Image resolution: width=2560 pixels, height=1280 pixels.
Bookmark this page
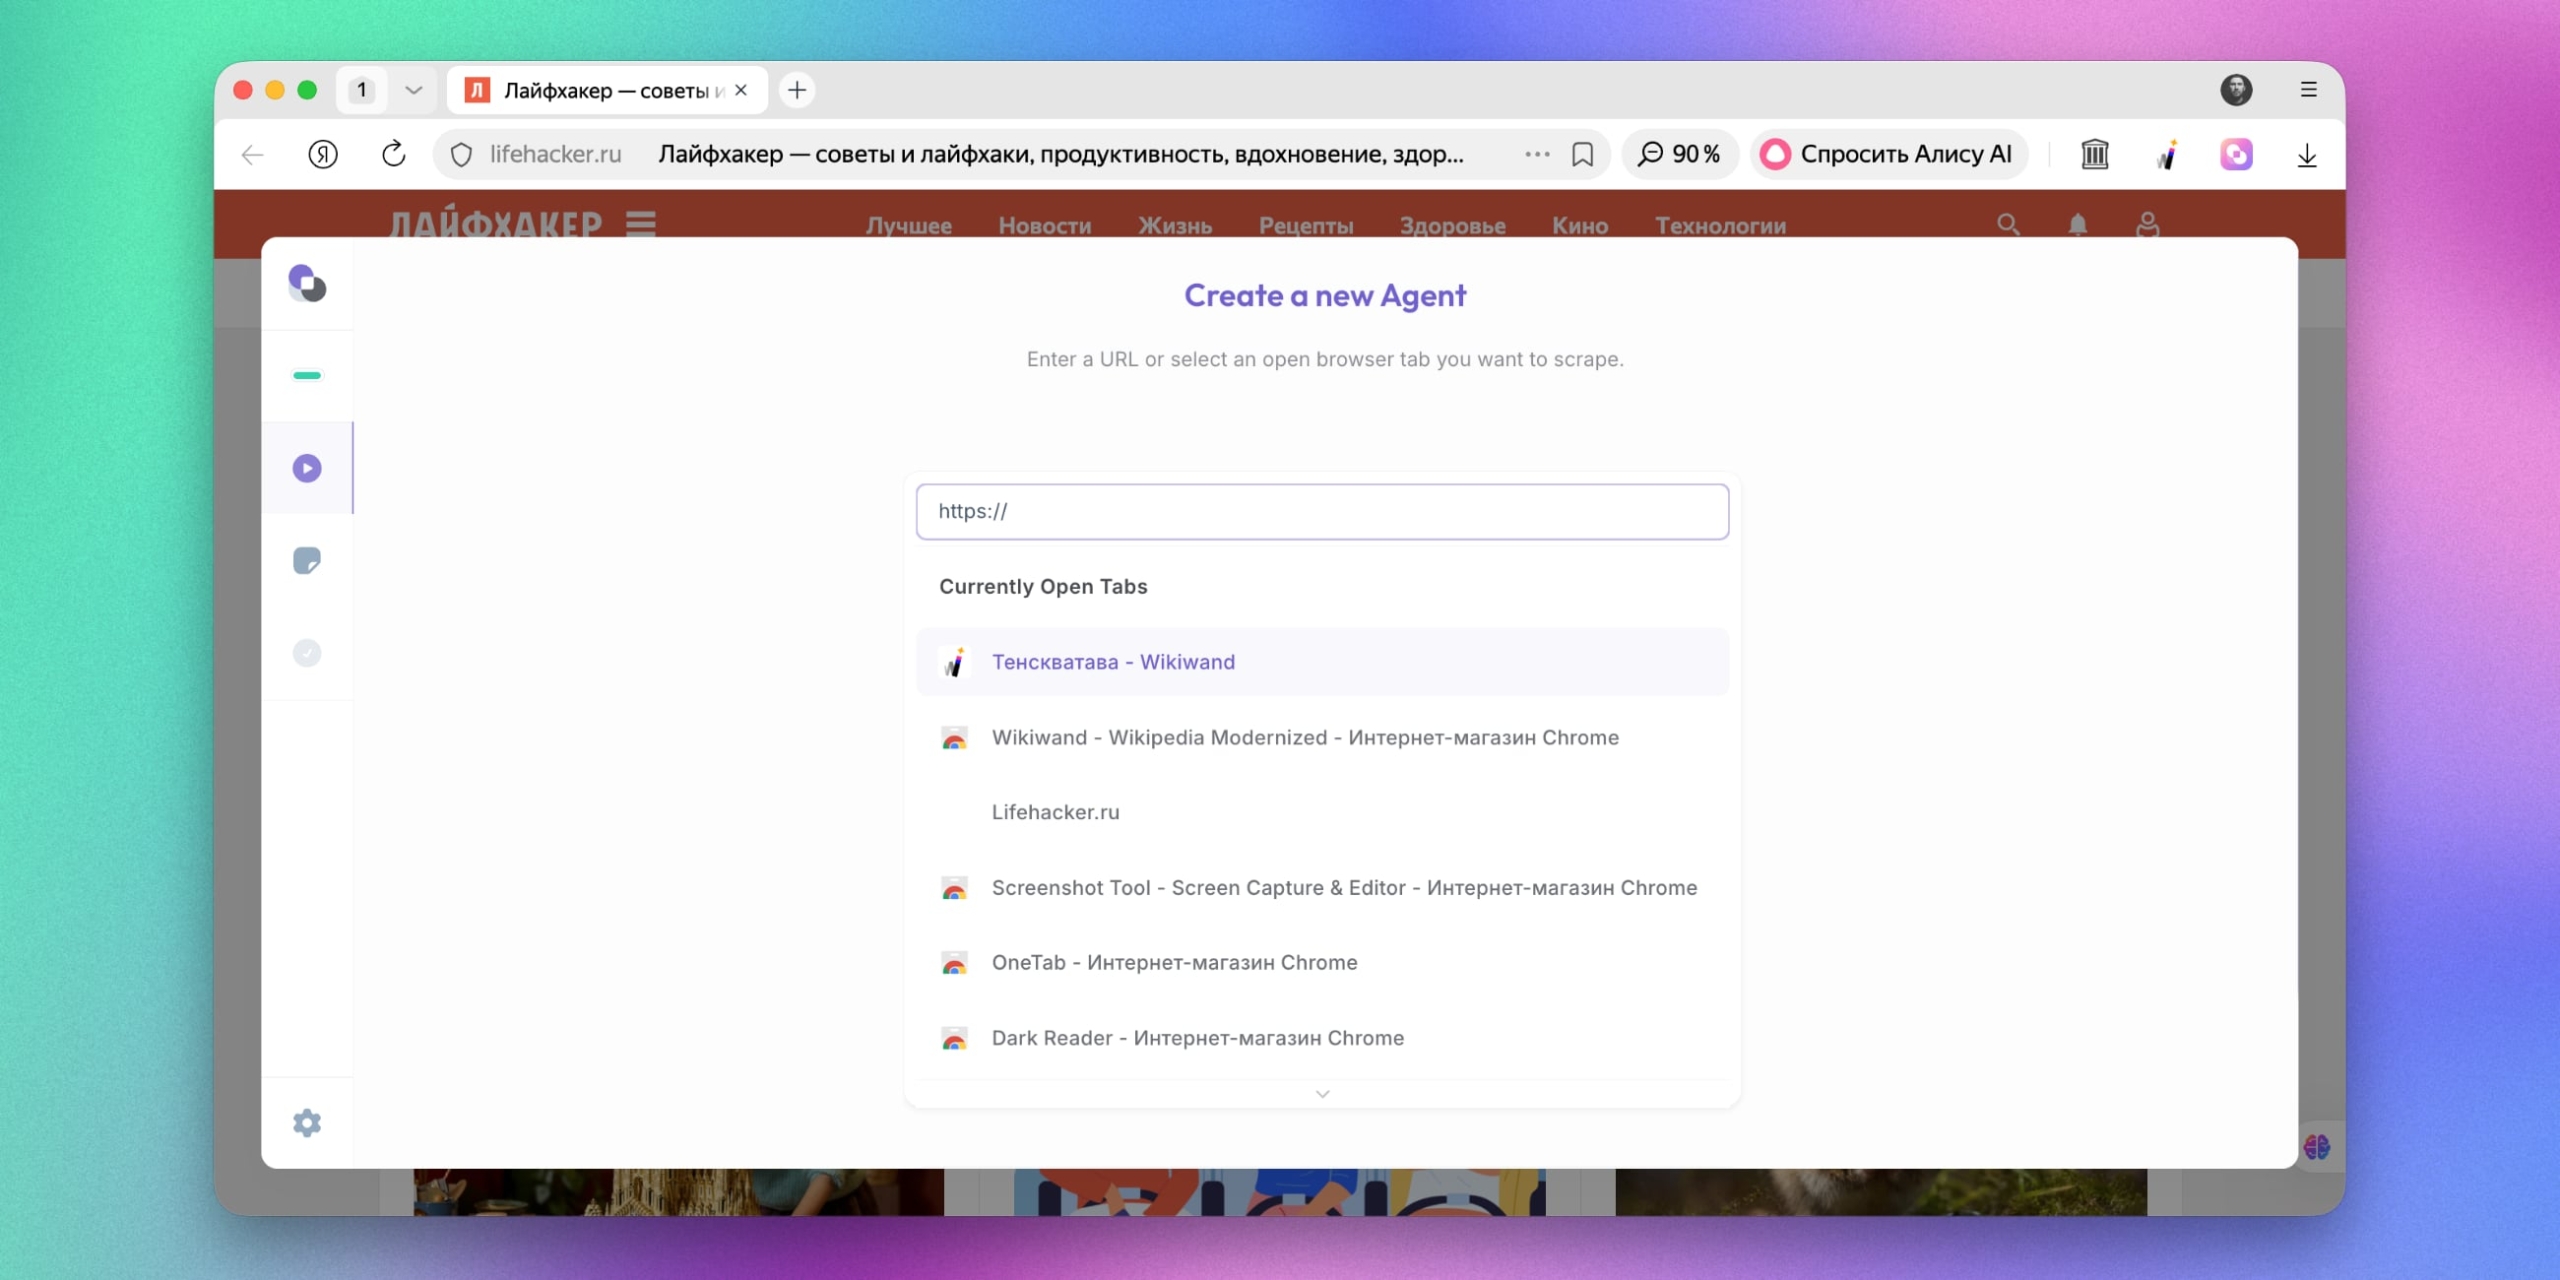point(1582,155)
